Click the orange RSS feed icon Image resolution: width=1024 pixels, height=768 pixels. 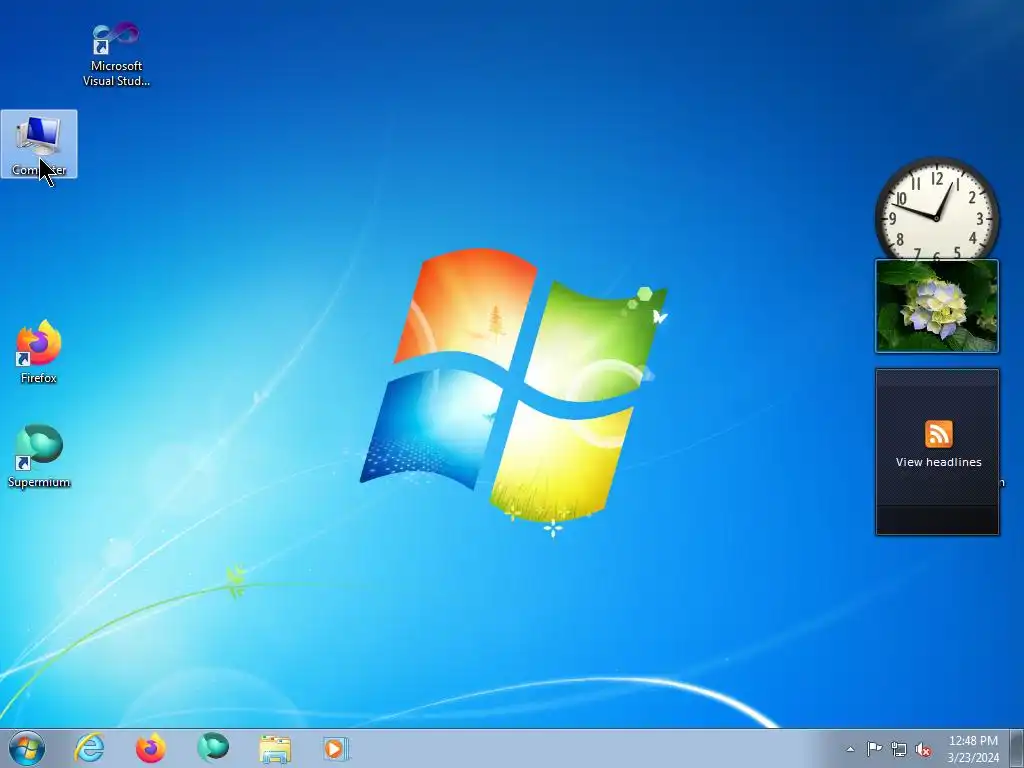pyautogui.click(x=938, y=434)
